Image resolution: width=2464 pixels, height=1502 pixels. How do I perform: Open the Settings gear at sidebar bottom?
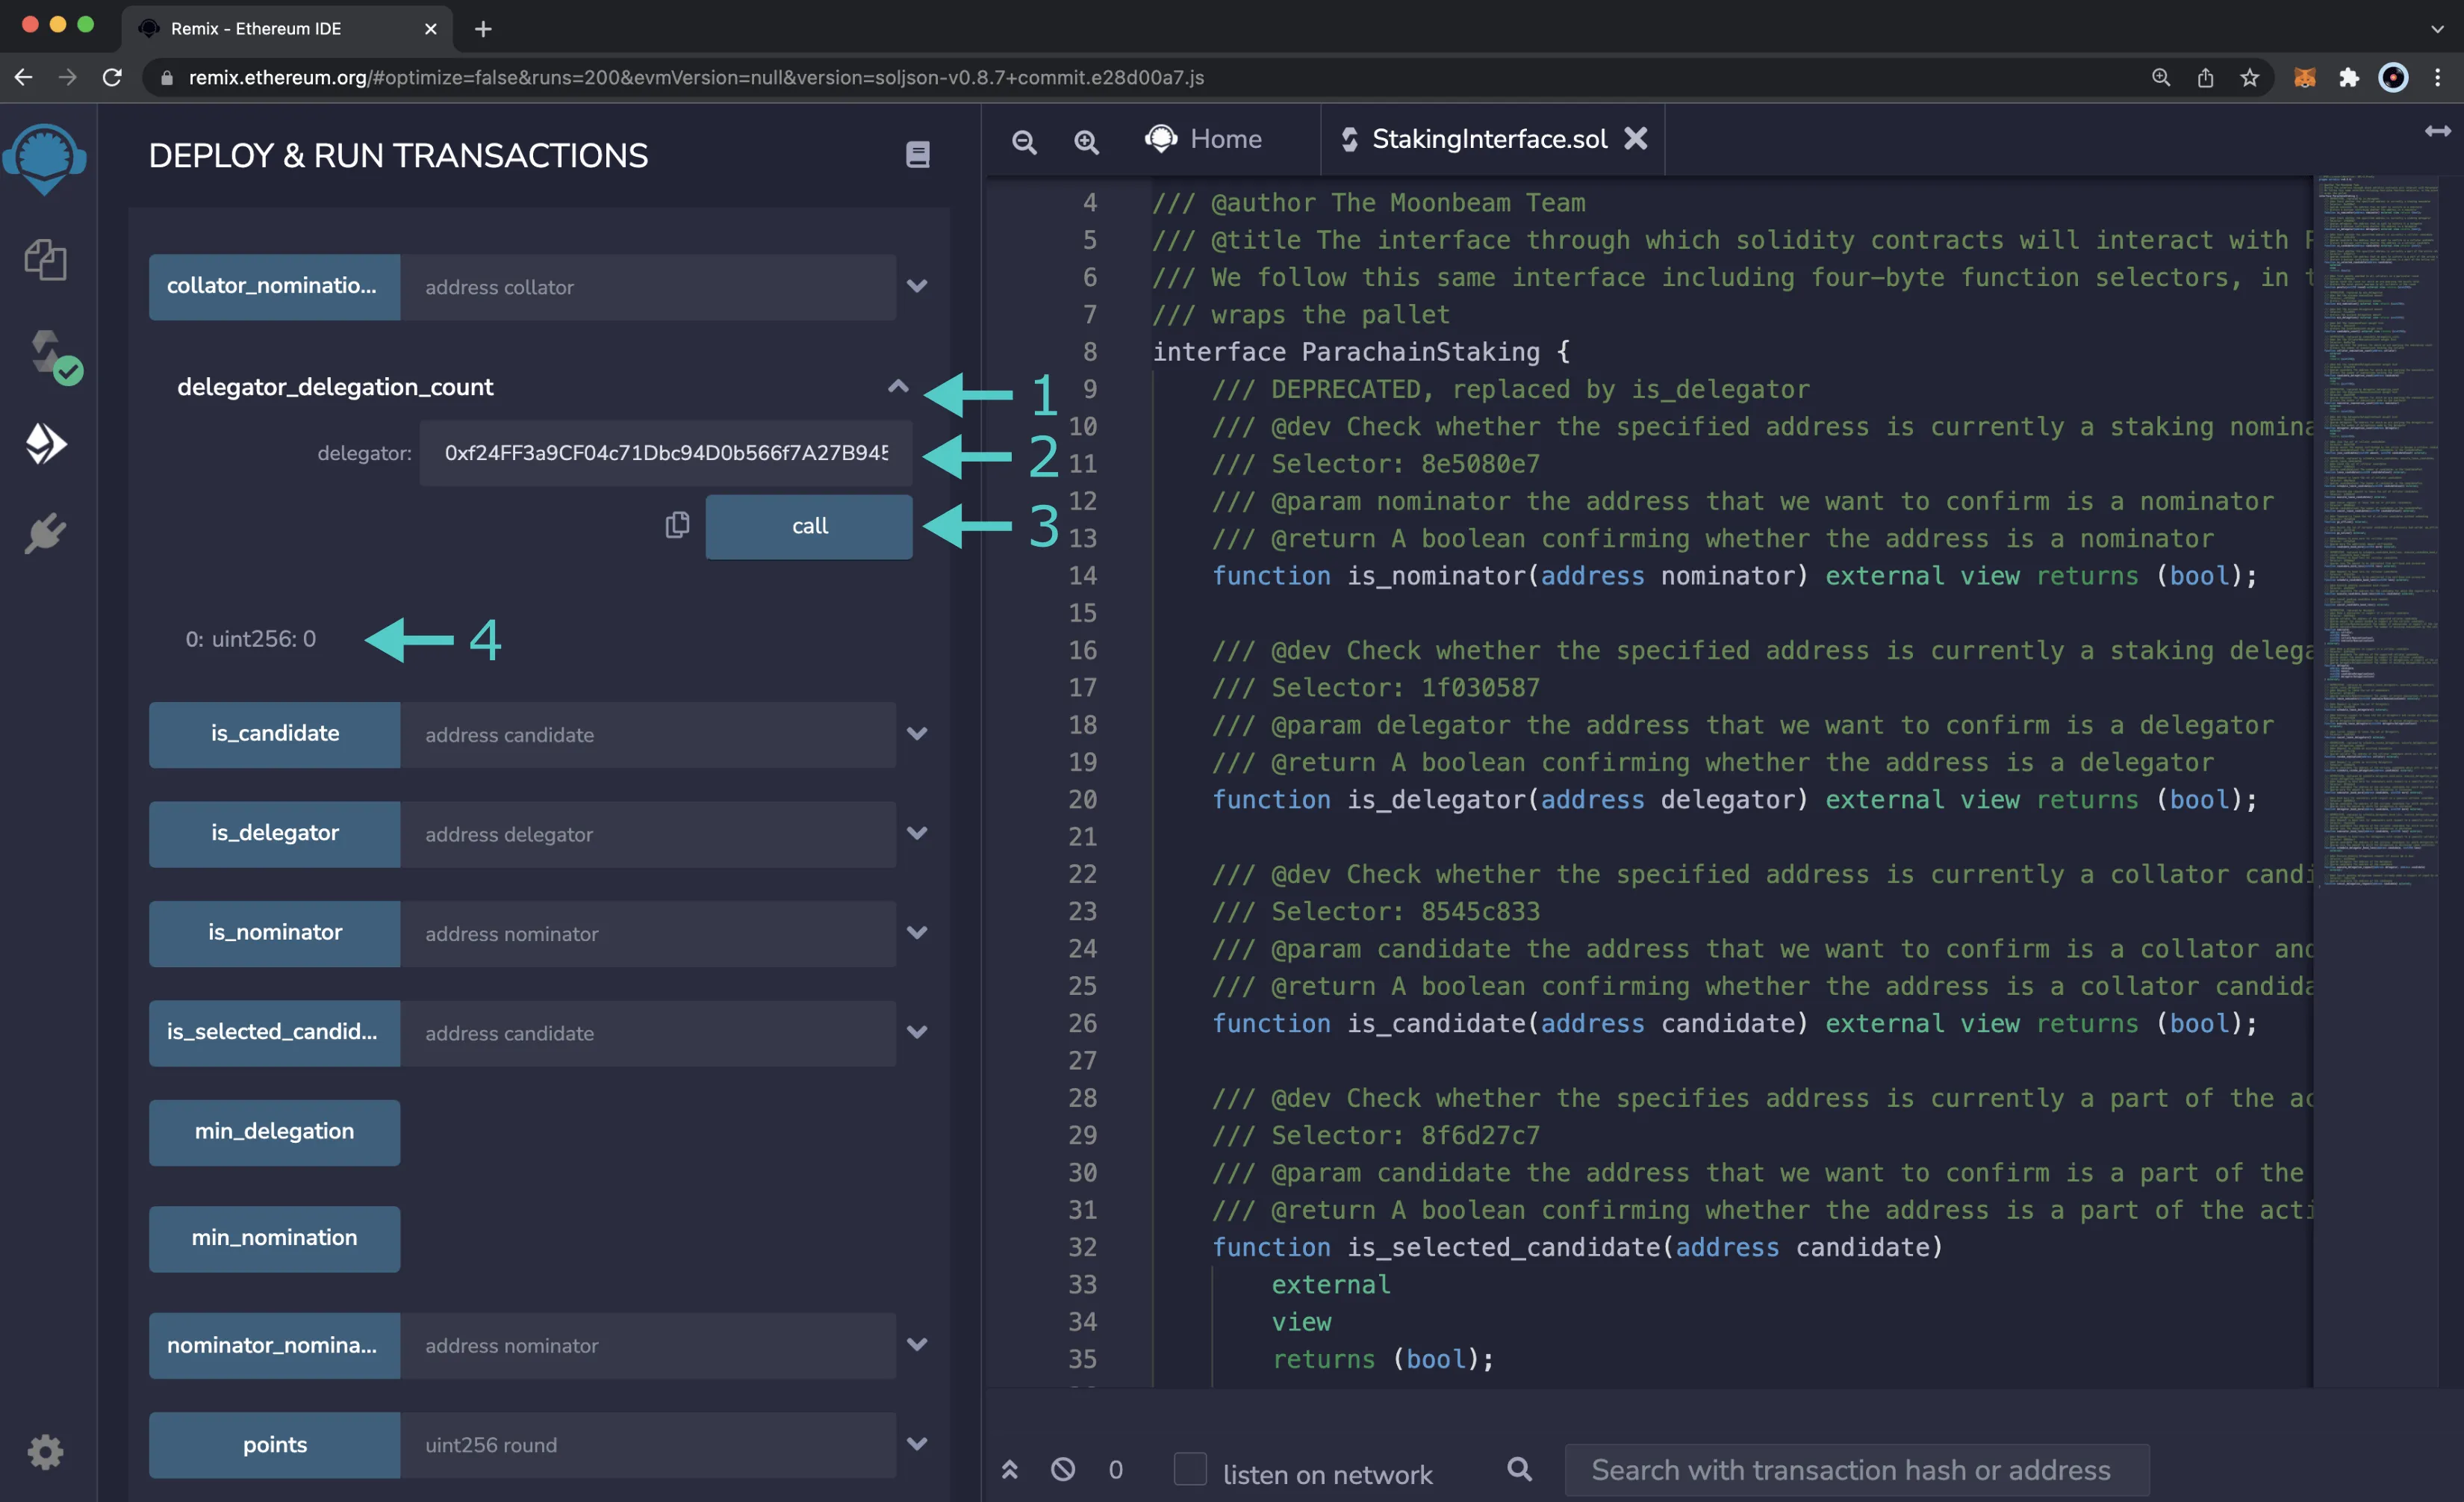click(x=45, y=1451)
